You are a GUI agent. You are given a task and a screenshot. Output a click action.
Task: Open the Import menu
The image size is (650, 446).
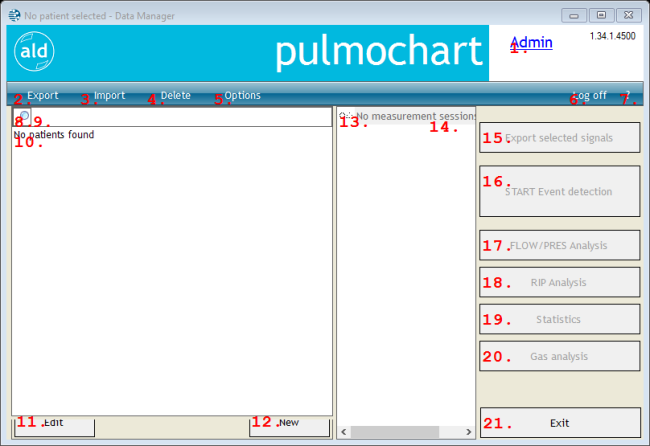coord(109,96)
